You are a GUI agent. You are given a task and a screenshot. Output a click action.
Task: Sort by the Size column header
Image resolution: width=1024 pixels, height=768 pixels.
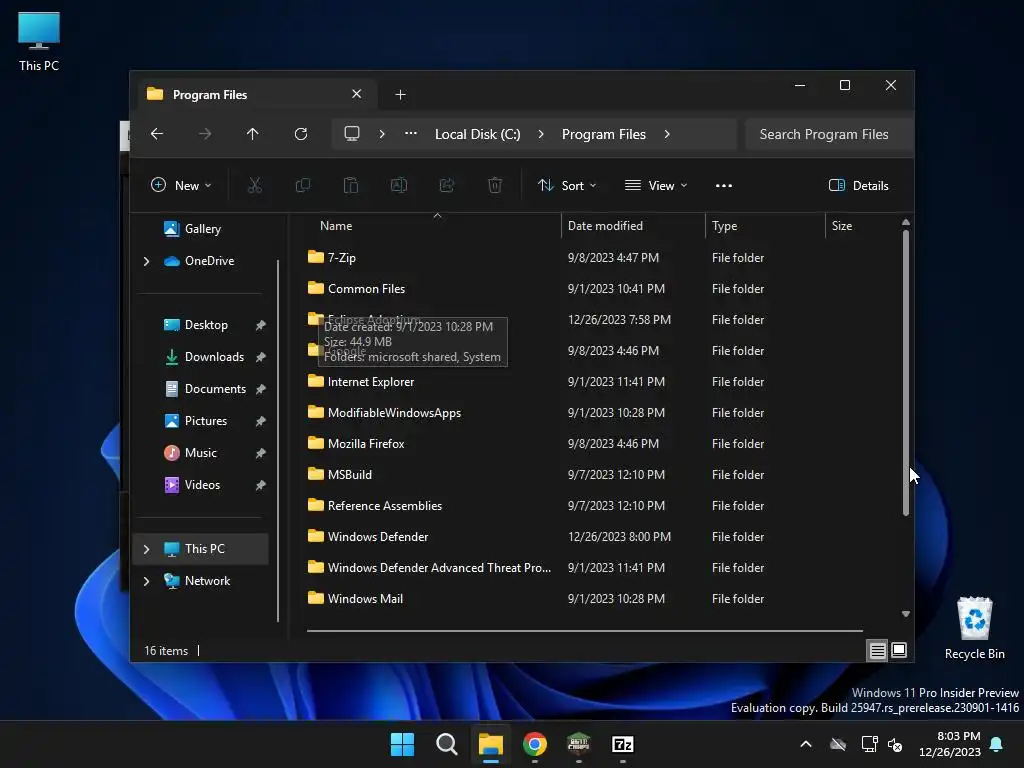[x=861, y=225]
